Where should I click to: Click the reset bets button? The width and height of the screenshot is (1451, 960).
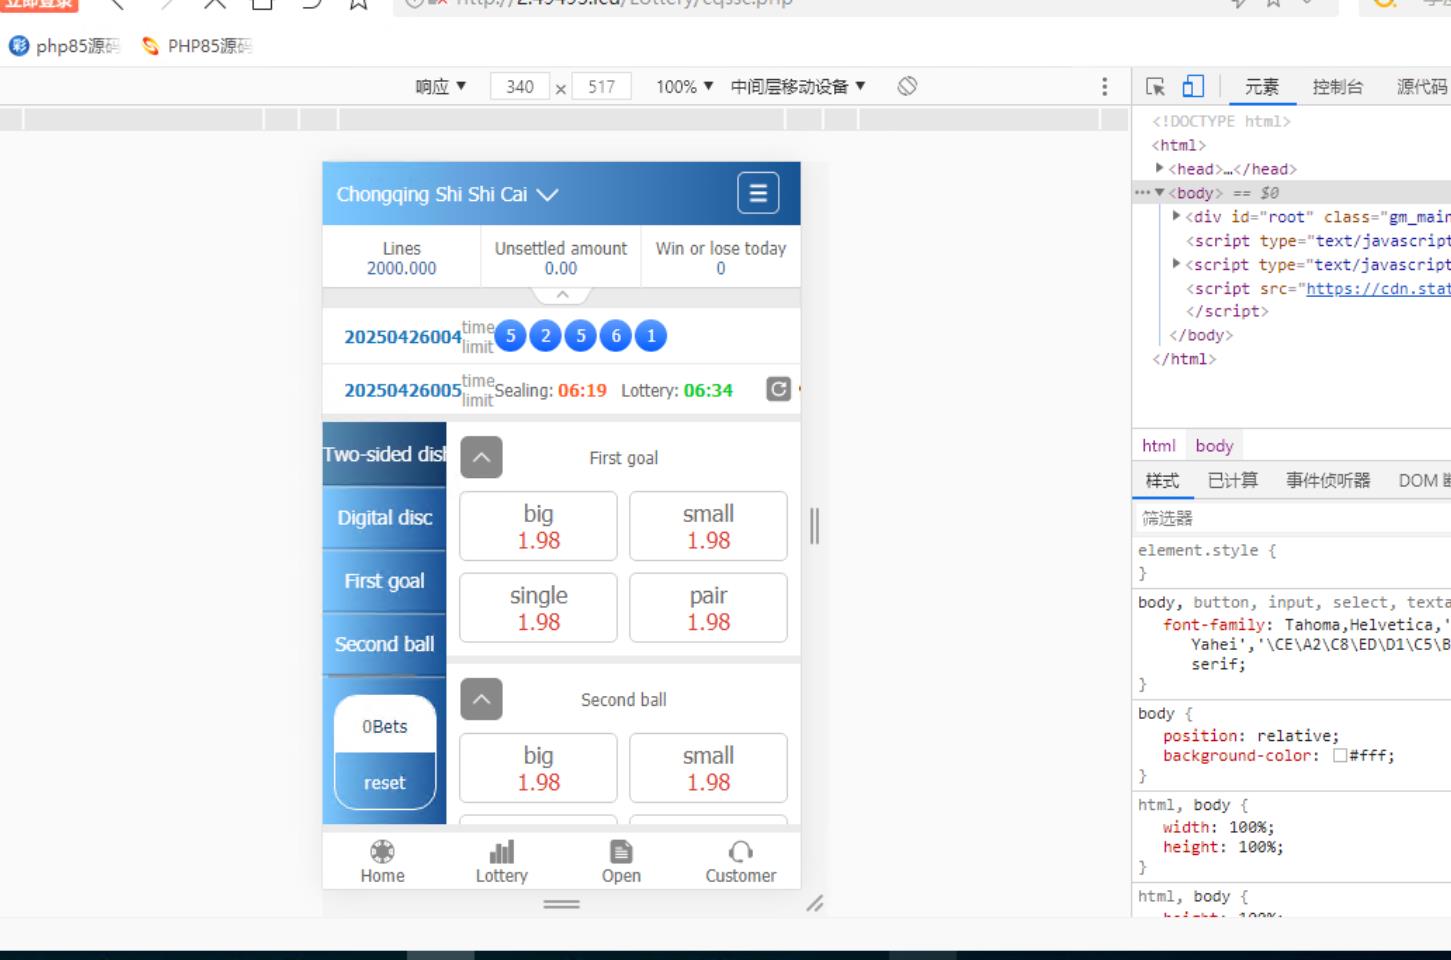385,782
